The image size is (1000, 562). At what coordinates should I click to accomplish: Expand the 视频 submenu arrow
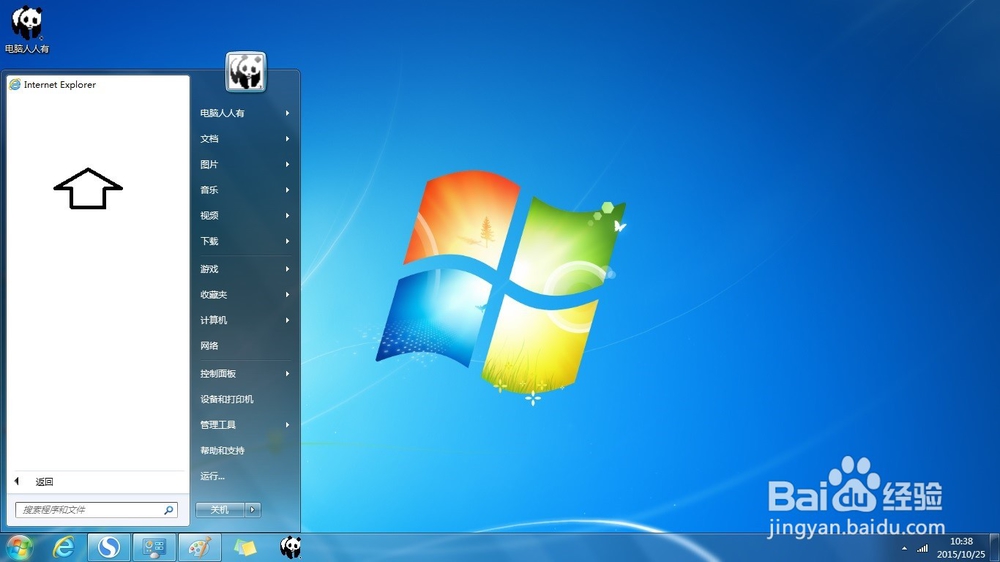pos(288,215)
